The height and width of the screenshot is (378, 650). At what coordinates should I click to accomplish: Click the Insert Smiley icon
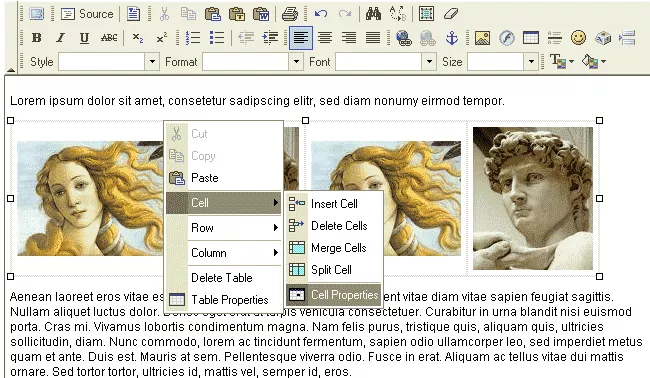[x=578, y=38]
